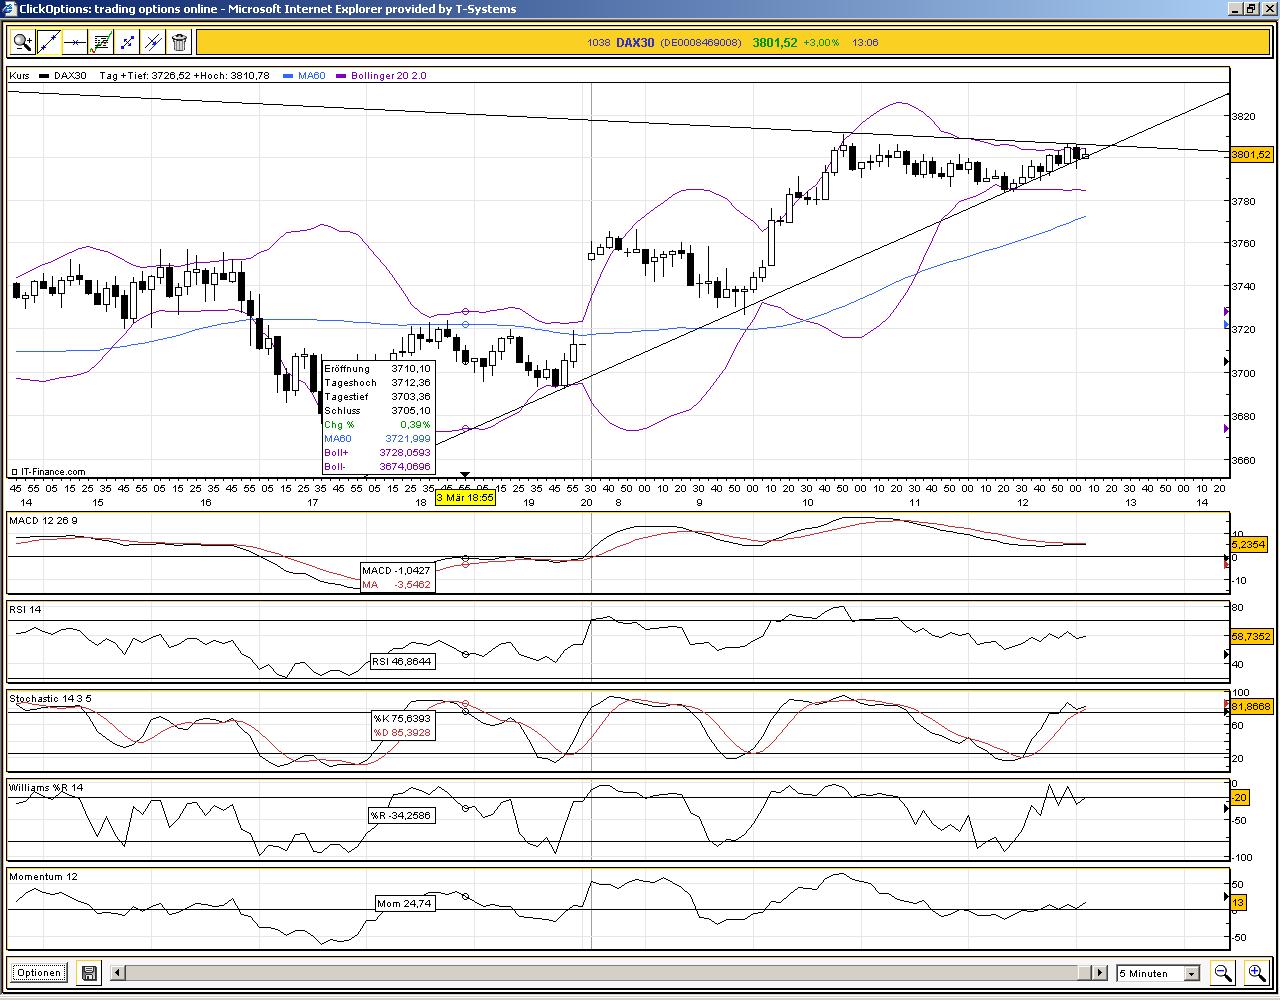Select the trendline drawing tool
Viewport: 1280px width, 1000px height.
pos(48,42)
